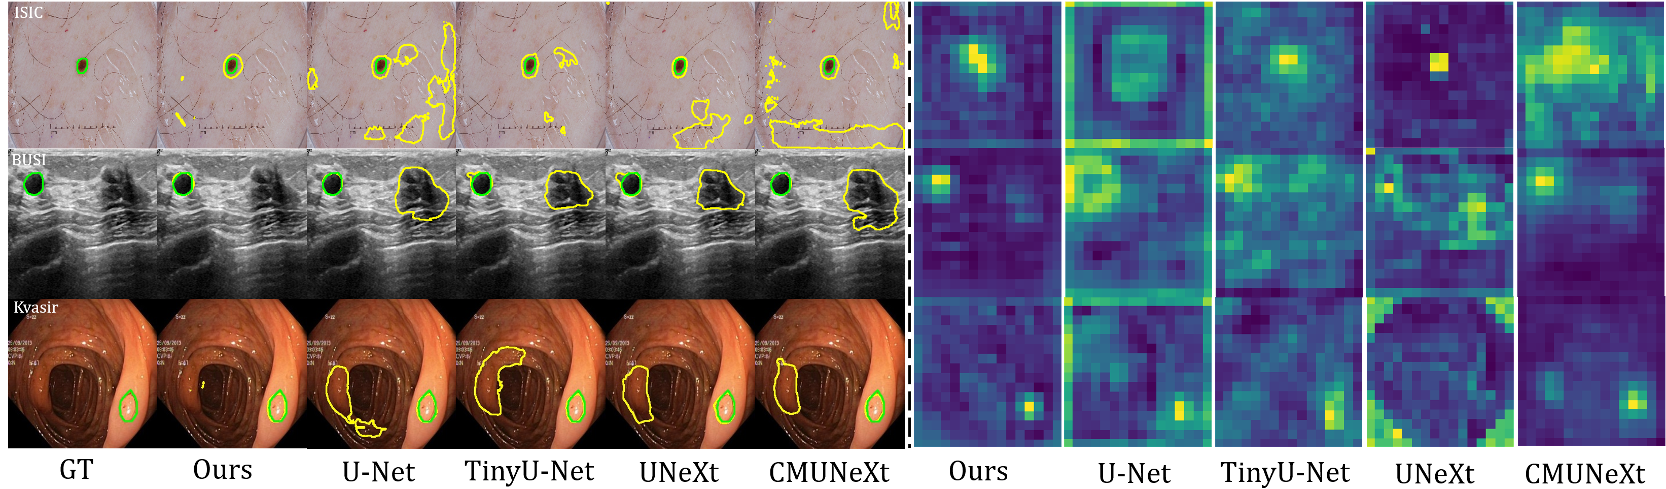Select the ISIC ground-truth (GT) skin image
The width and height of the screenshot is (1666, 489).
click(83, 75)
